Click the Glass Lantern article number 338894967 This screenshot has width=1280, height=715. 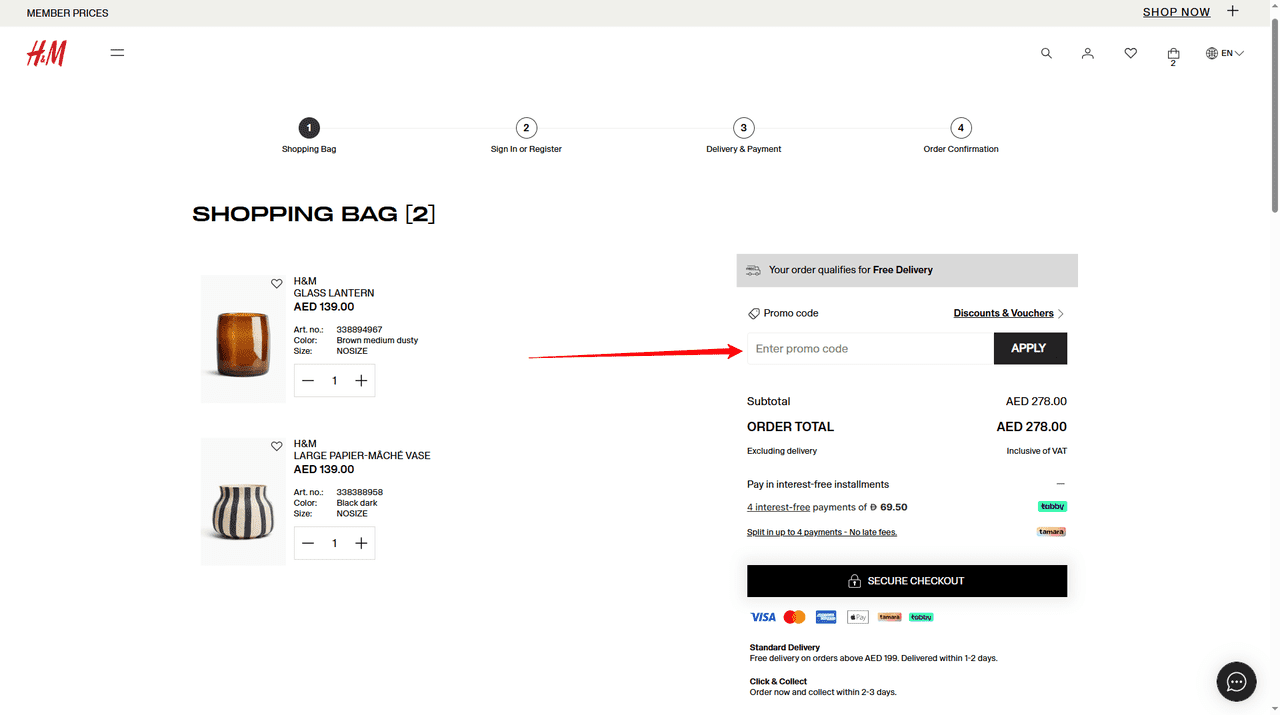pos(359,330)
